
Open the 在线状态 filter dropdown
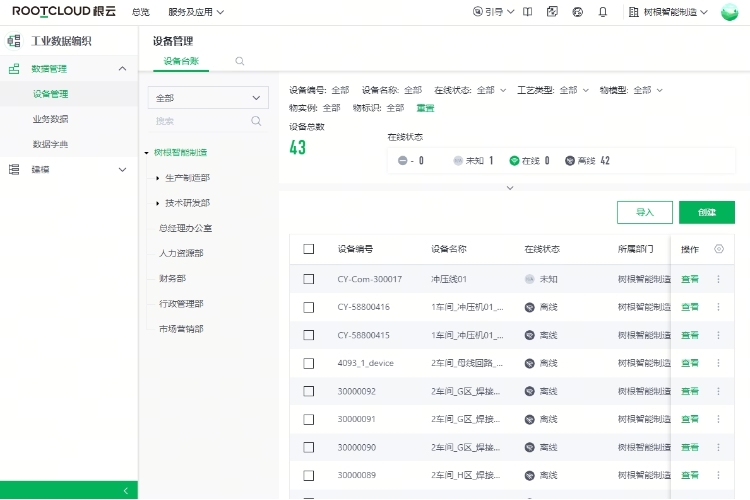coord(477,90)
